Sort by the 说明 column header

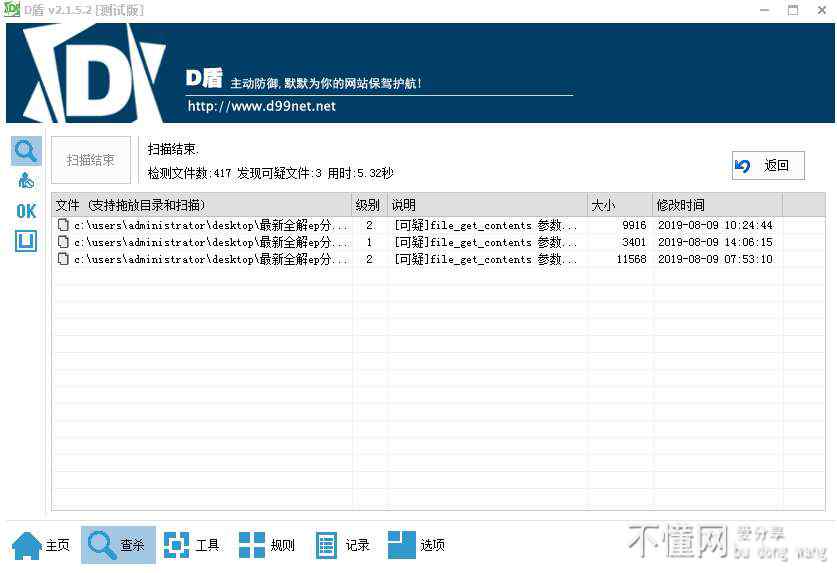pyautogui.click(x=487, y=205)
